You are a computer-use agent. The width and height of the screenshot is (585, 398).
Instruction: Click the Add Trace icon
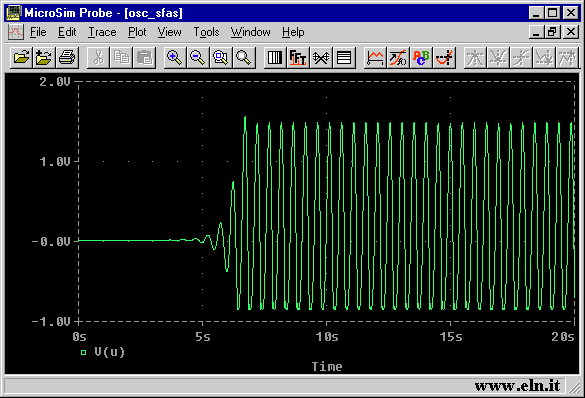(375, 58)
